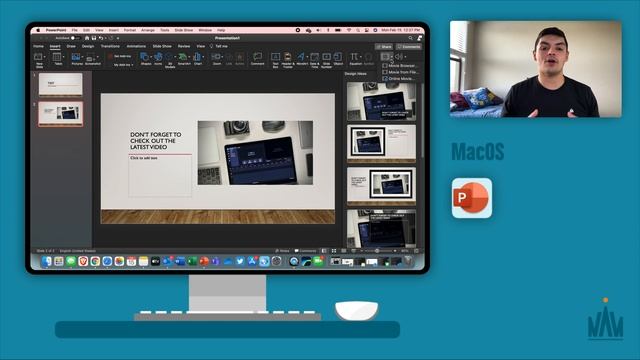Screen dimensions: 640x360
Task: Switch to Slide Sorter view icon
Action: tap(334, 251)
